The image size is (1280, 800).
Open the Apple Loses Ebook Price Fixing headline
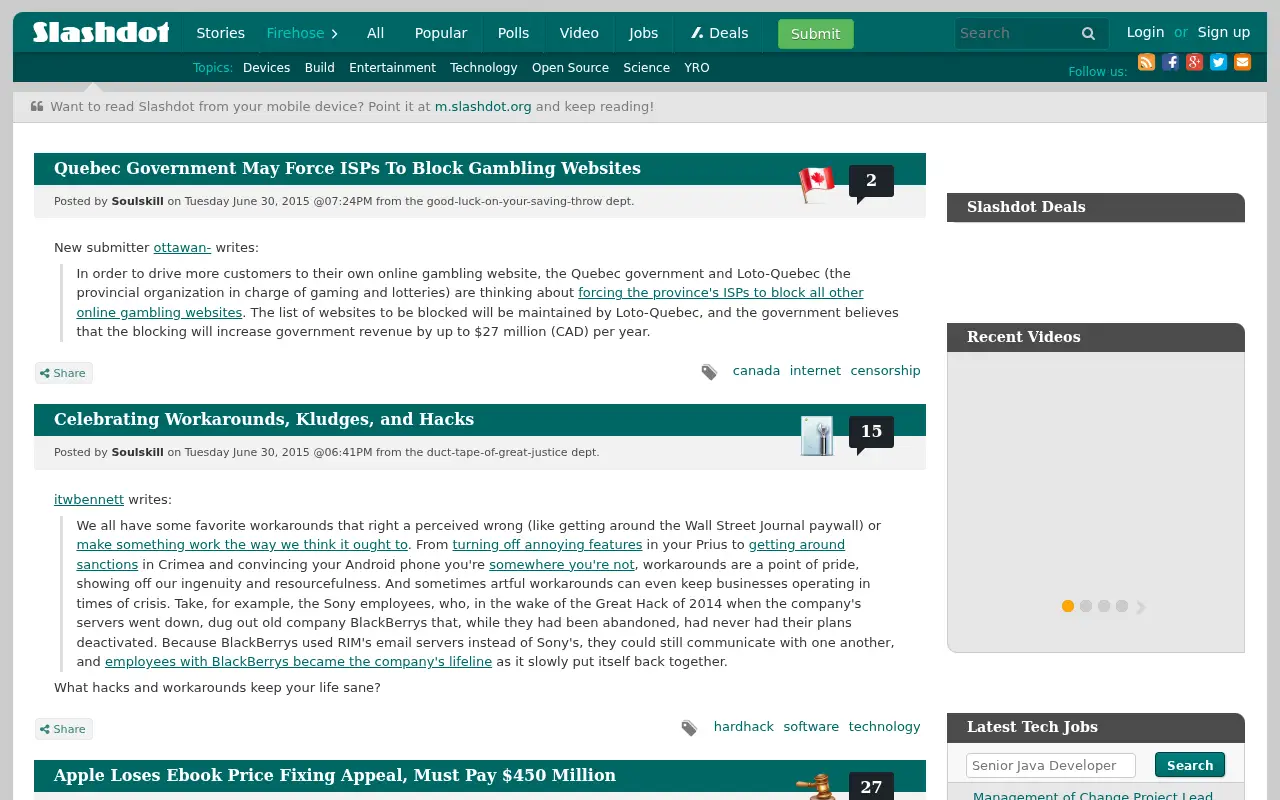click(335, 775)
